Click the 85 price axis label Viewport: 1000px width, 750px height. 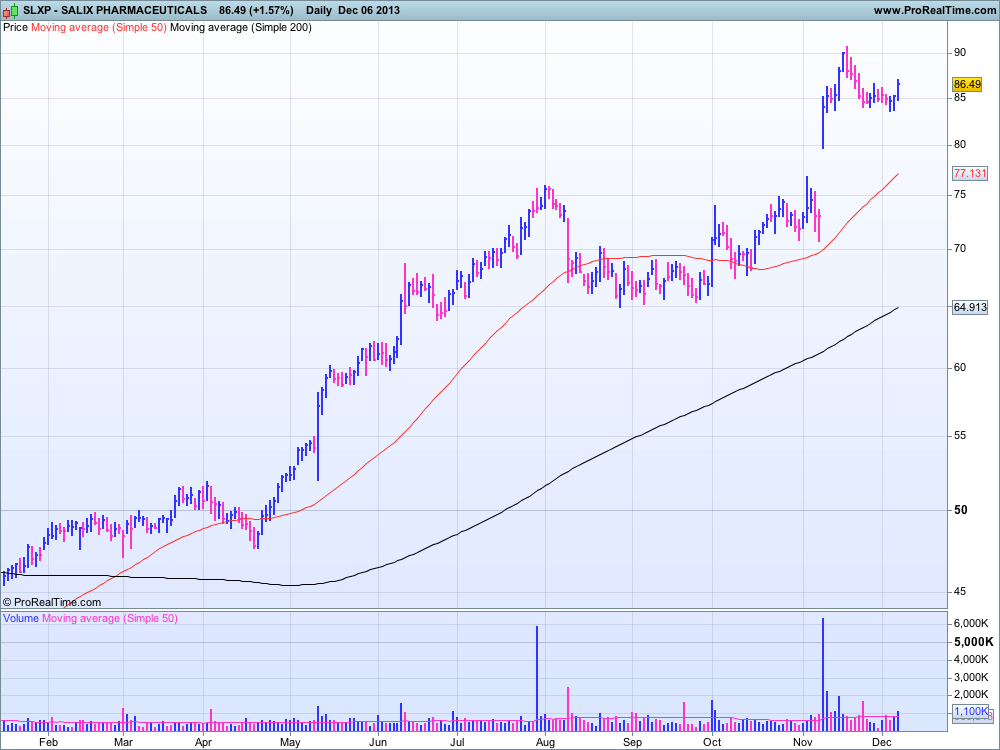(960, 98)
